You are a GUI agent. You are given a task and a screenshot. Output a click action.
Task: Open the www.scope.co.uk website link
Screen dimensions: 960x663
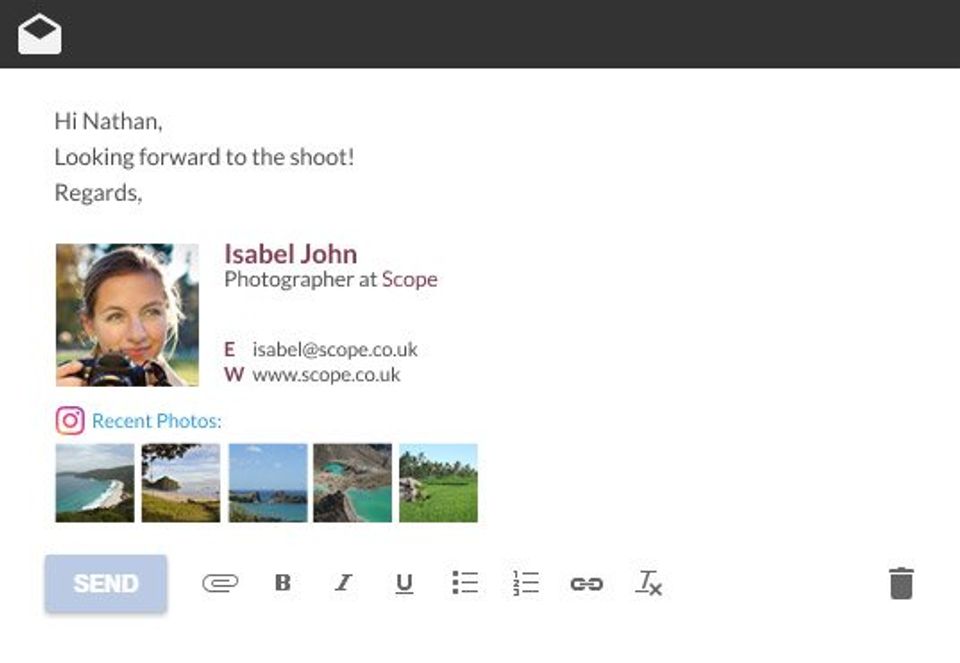click(326, 375)
